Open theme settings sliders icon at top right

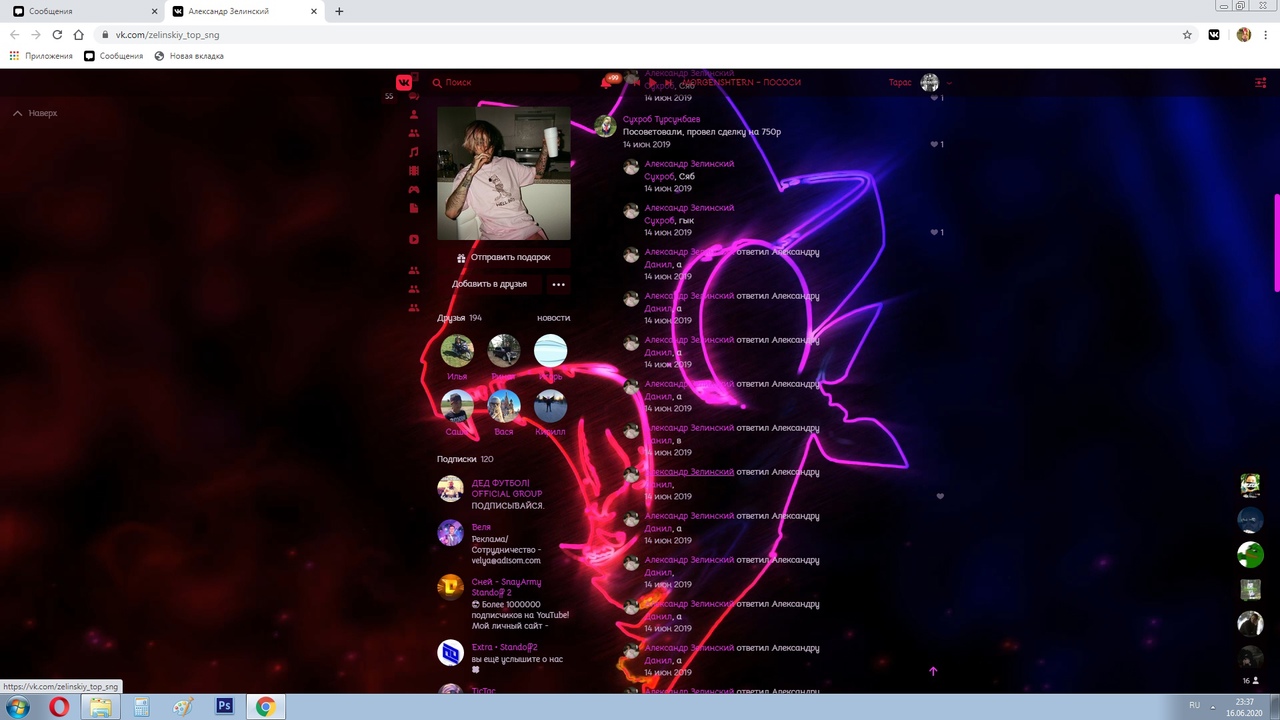coord(1260,83)
